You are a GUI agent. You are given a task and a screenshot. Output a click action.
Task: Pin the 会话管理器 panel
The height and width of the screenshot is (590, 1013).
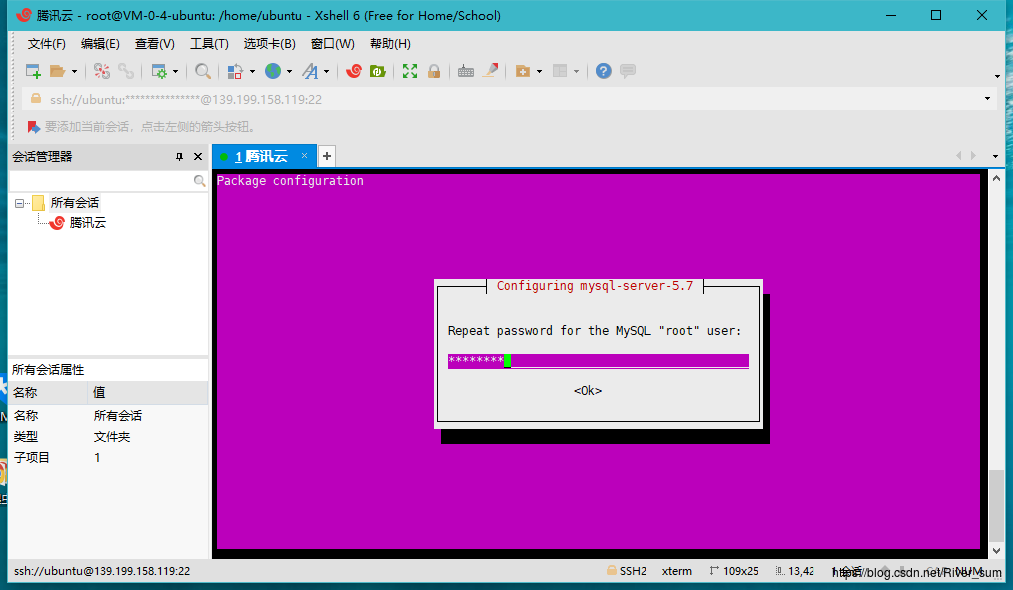click(180, 156)
